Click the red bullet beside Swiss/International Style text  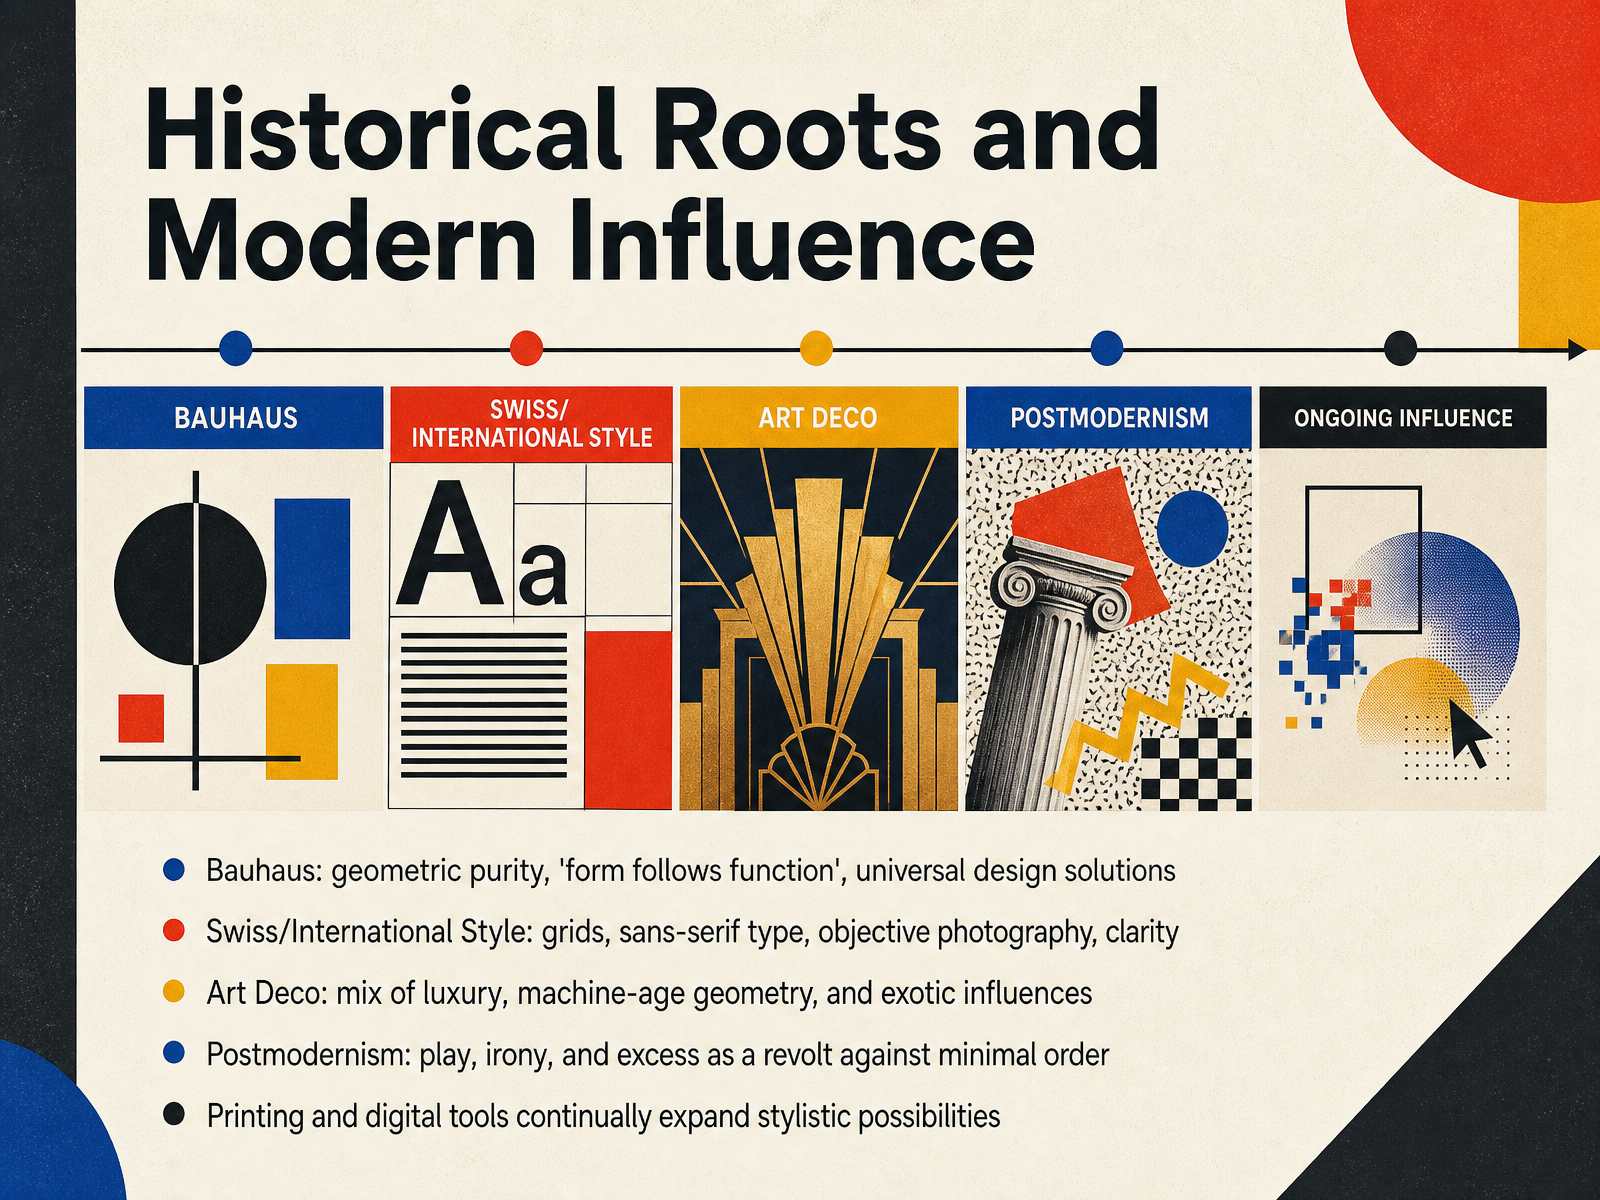click(174, 931)
